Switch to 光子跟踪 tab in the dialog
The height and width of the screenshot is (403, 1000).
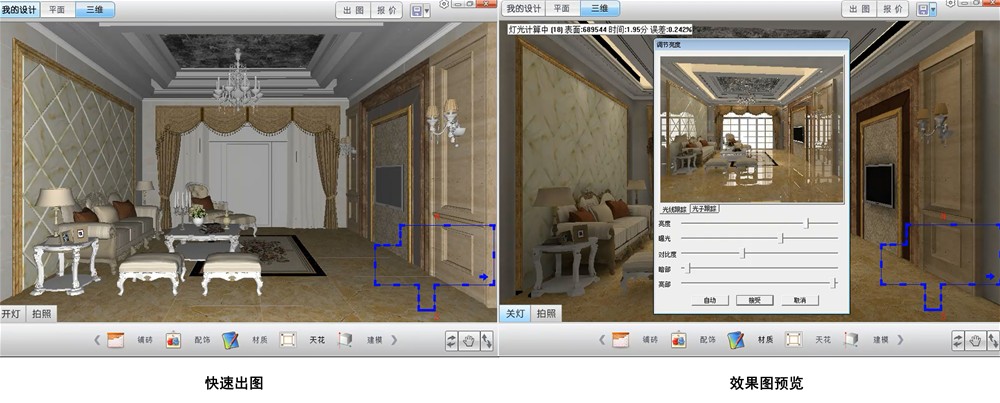[706, 210]
